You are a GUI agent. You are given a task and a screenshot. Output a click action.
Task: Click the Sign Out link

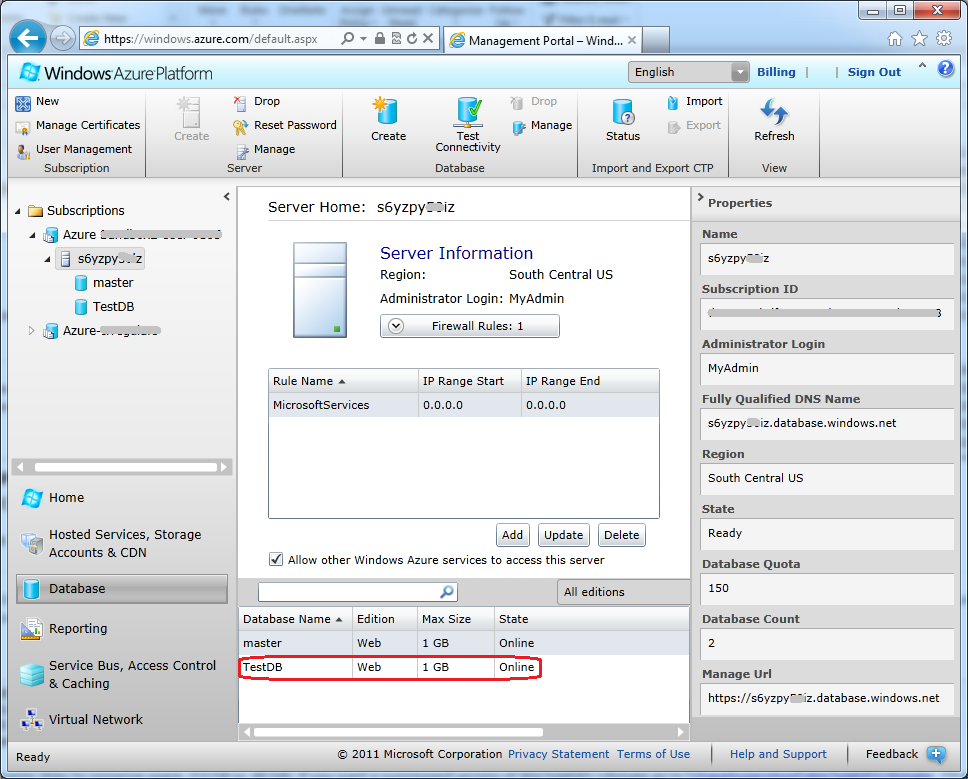pos(874,72)
